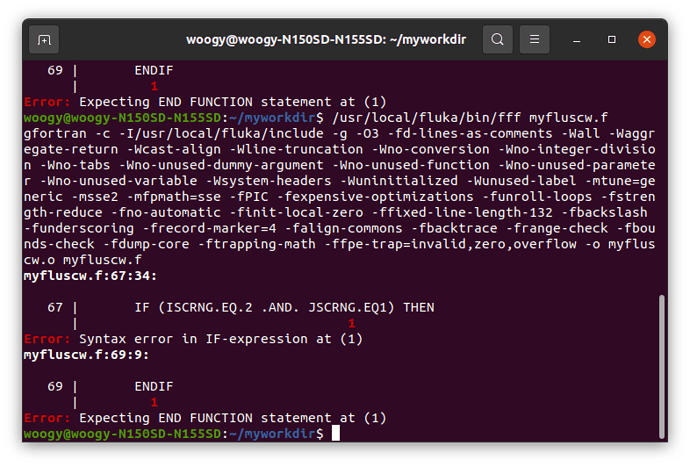Click the /usr/local/fluka/bin/fff command text
Viewport: 690px width, 467px height.
(x=426, y=118)
